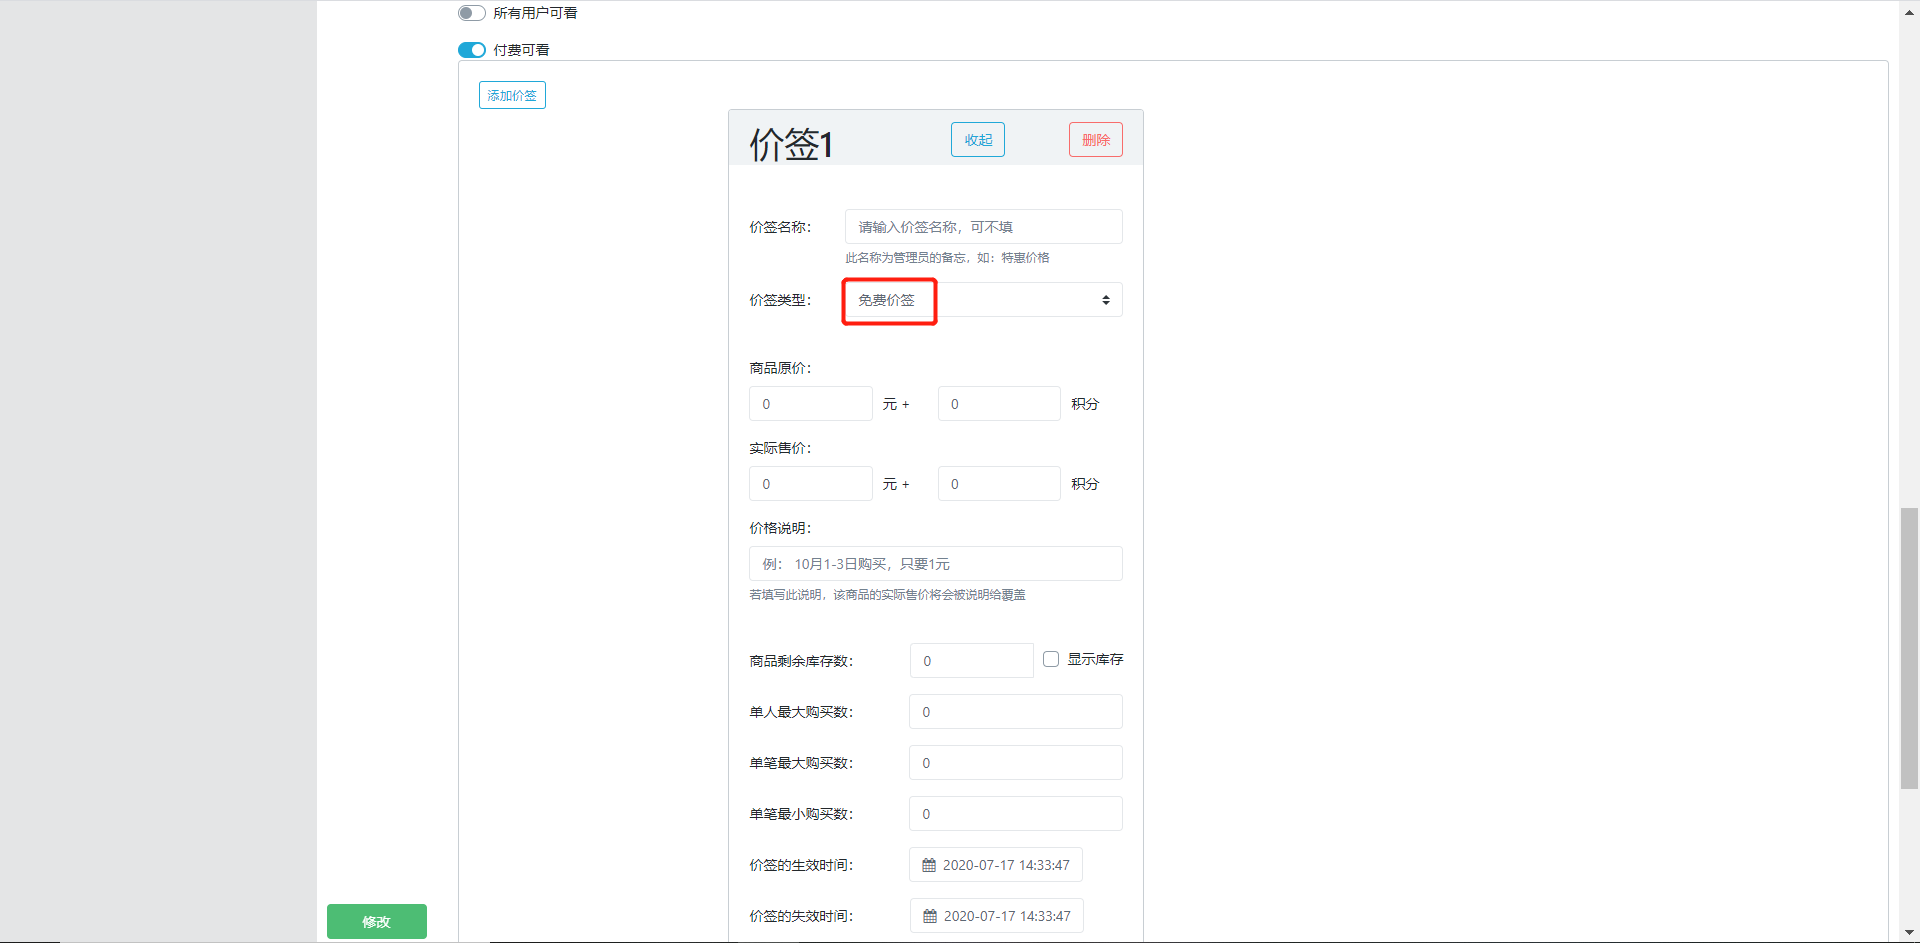Click the vertical page scrollbar thumb
The height and width of the screenshot is (943, 1920).
[x=1909, y=648]
